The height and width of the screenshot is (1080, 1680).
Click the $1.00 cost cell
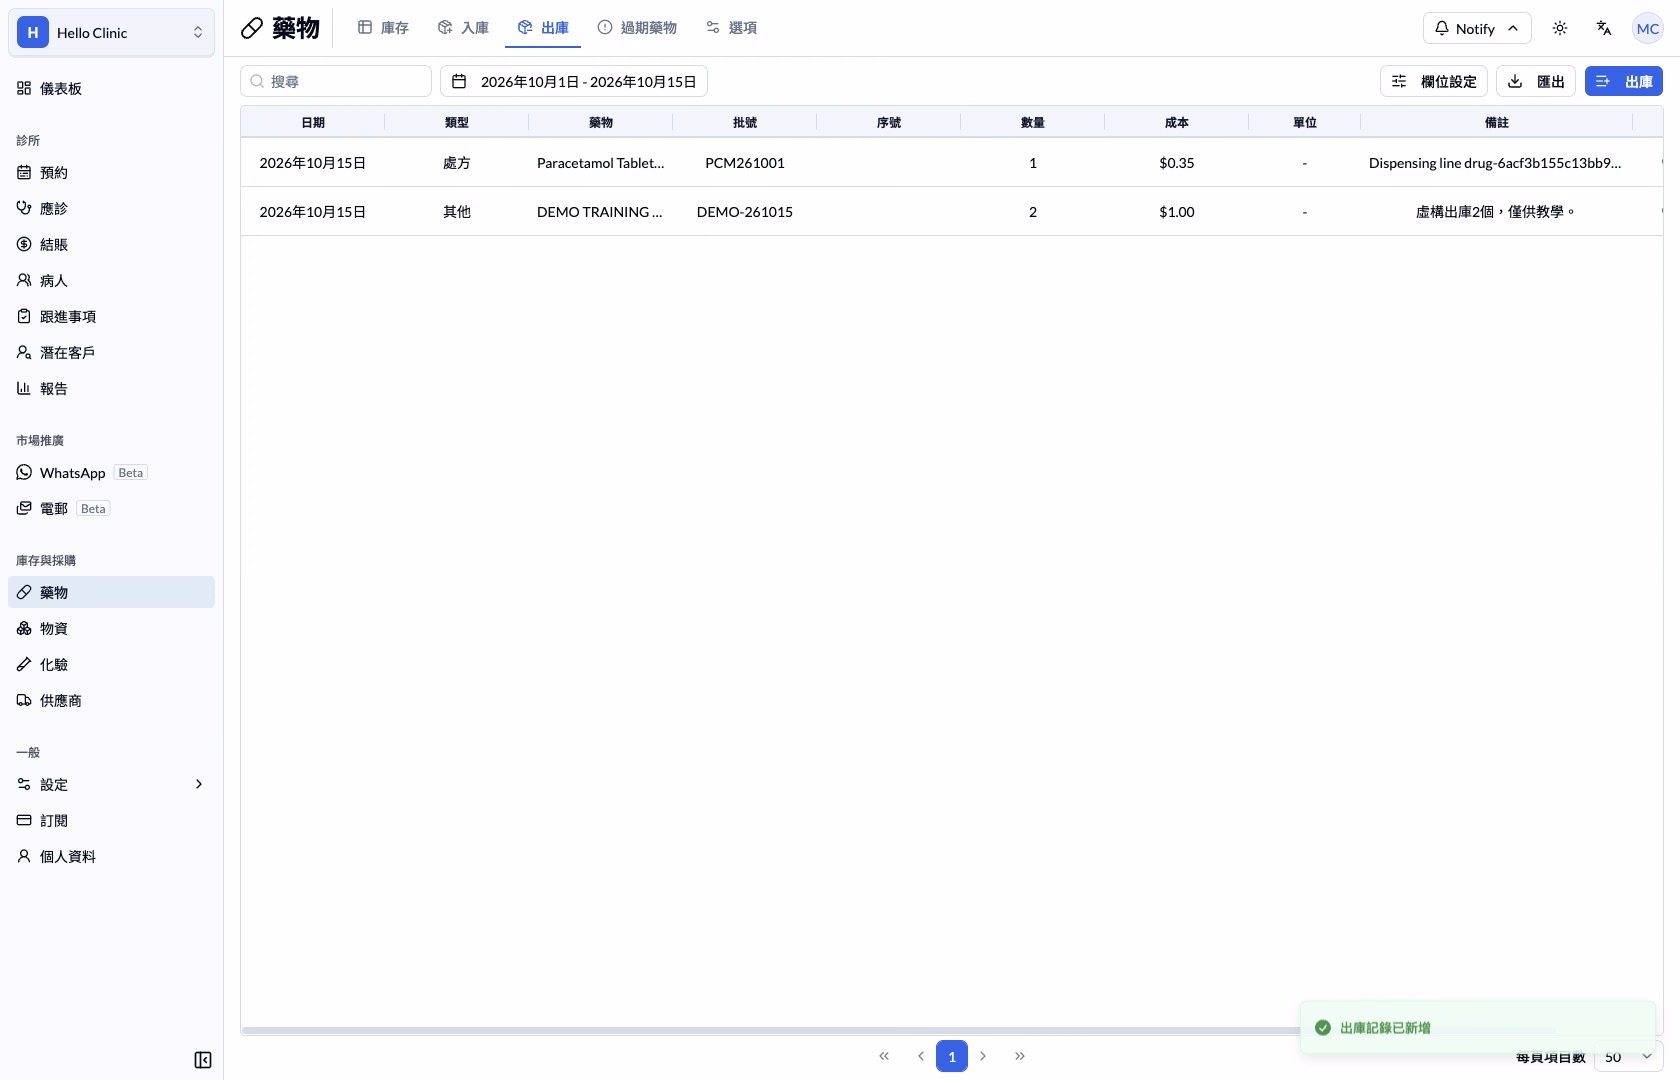click(x=1177, y=212)
